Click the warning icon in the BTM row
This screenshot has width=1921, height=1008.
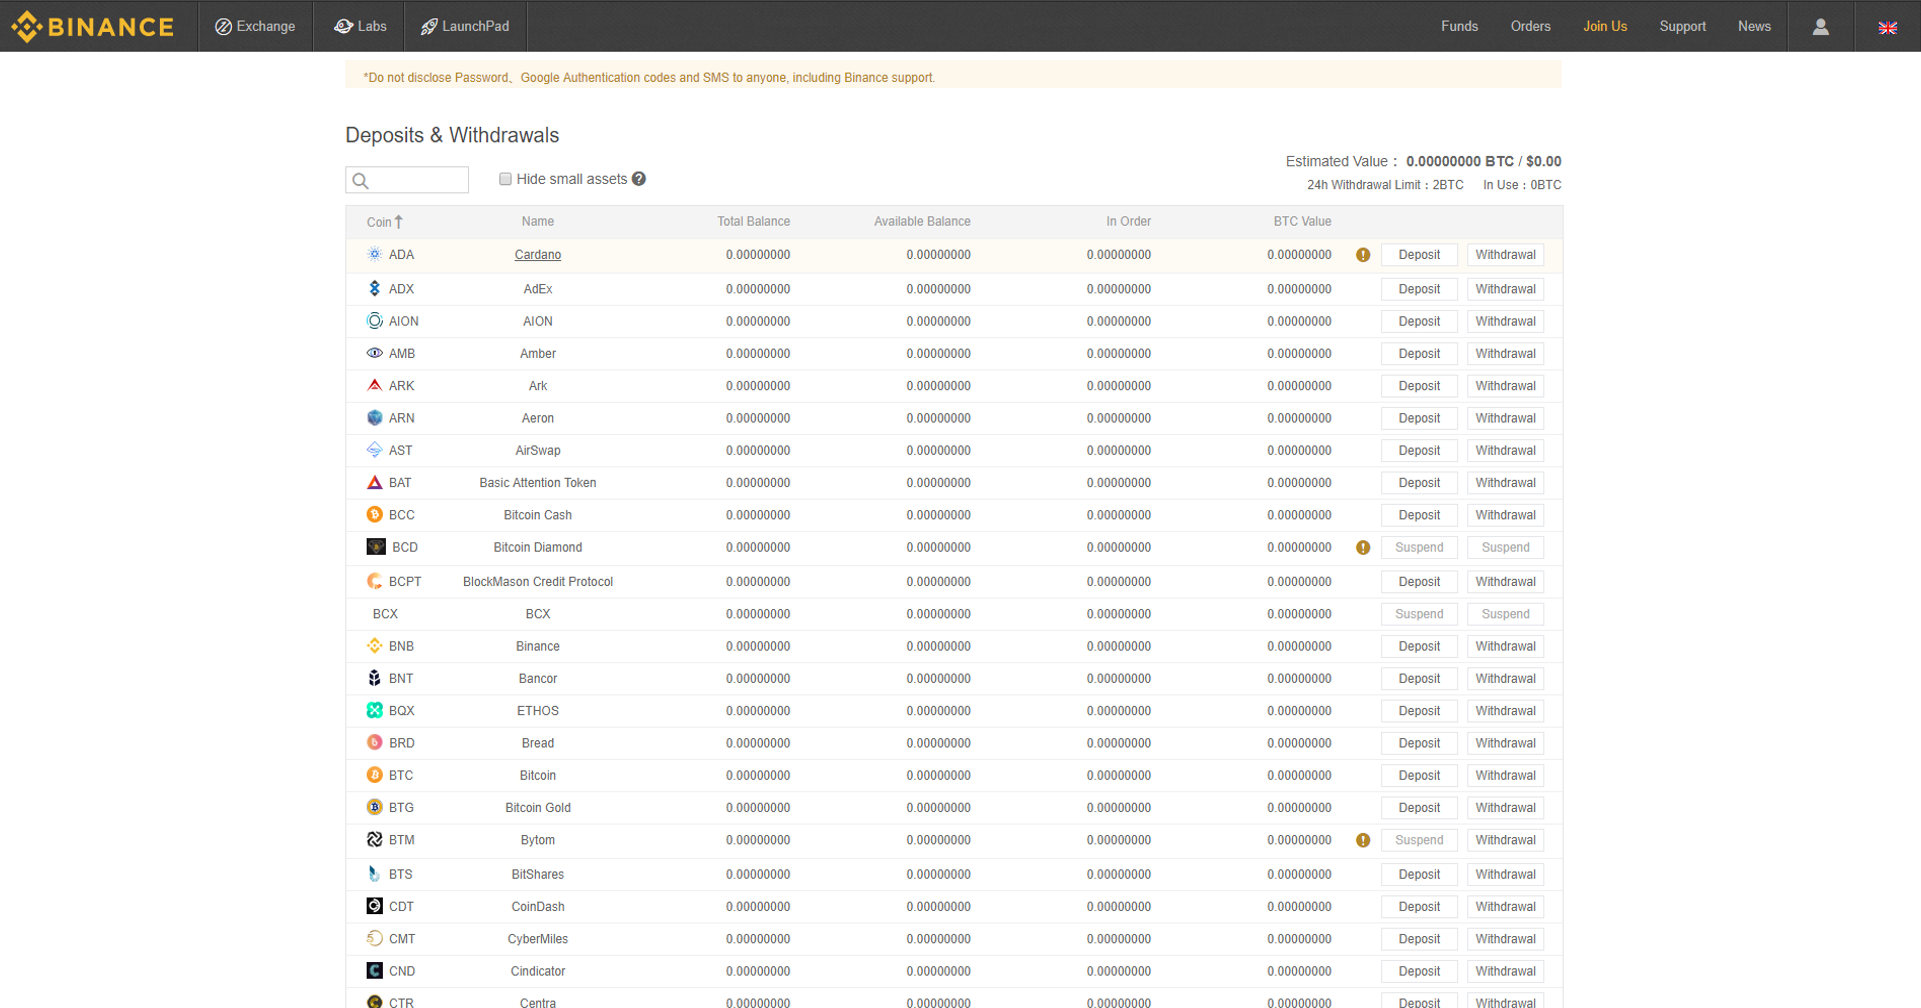tap(1363, 841)
